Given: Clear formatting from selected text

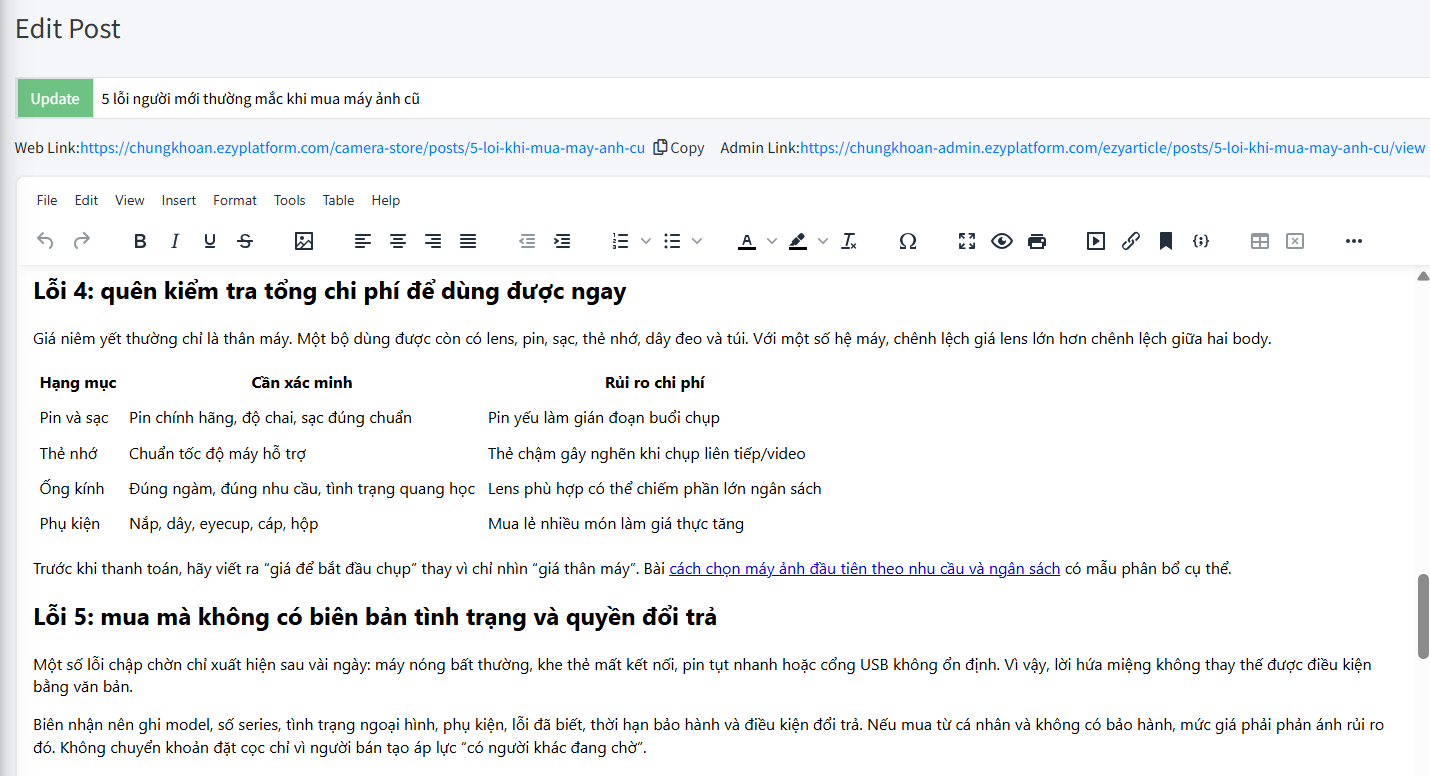Looking at the screenshot, I should [x=849, y=241].
